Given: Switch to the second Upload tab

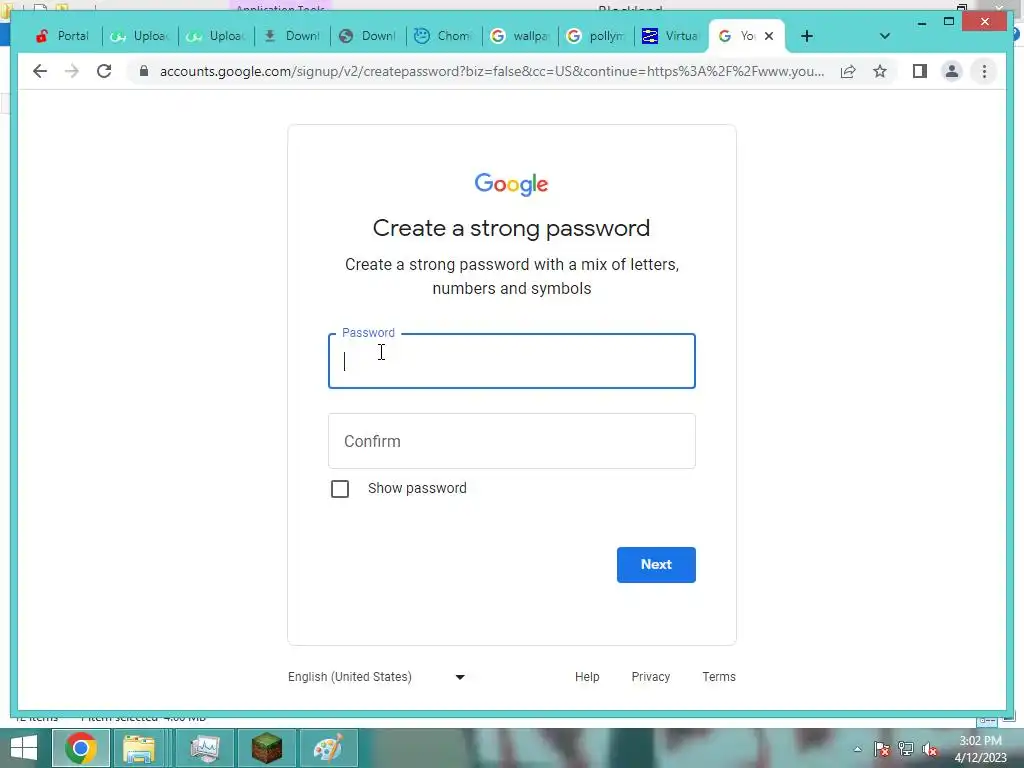Looking at the screenshot, I should (216, 36).
